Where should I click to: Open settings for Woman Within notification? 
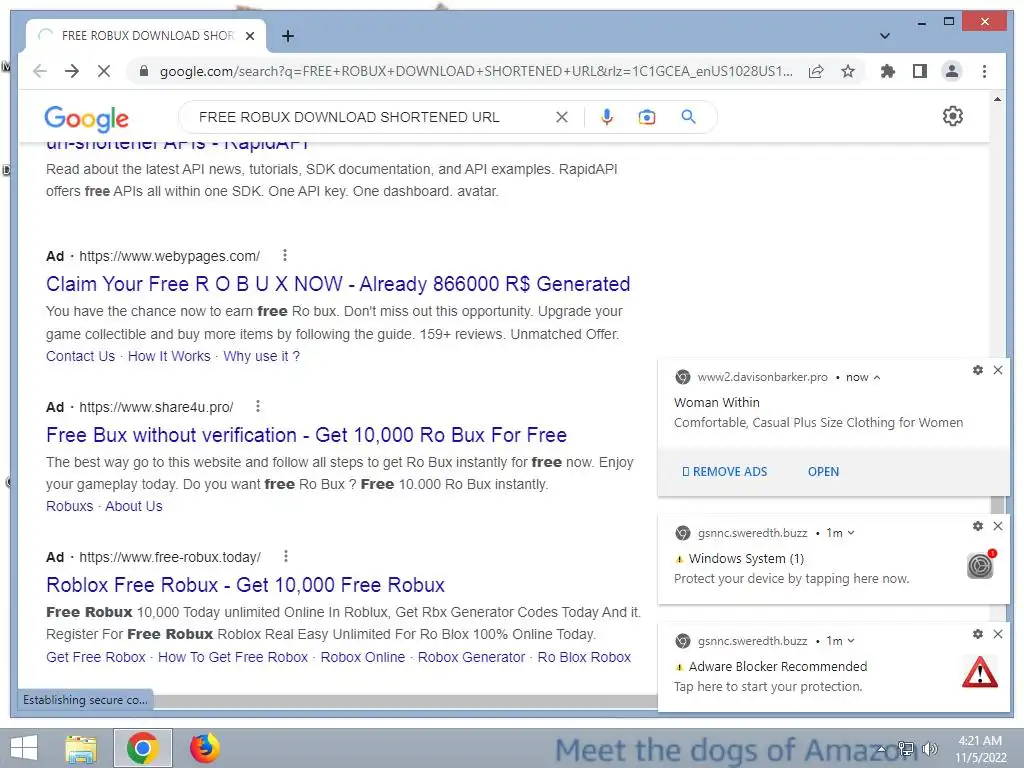click(x=978, y=370)
